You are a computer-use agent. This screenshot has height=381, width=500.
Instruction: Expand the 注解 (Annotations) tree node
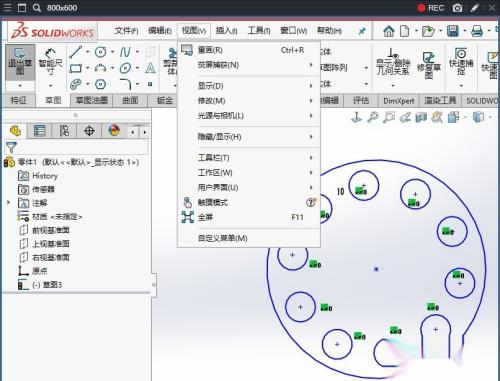coord(9,202)
